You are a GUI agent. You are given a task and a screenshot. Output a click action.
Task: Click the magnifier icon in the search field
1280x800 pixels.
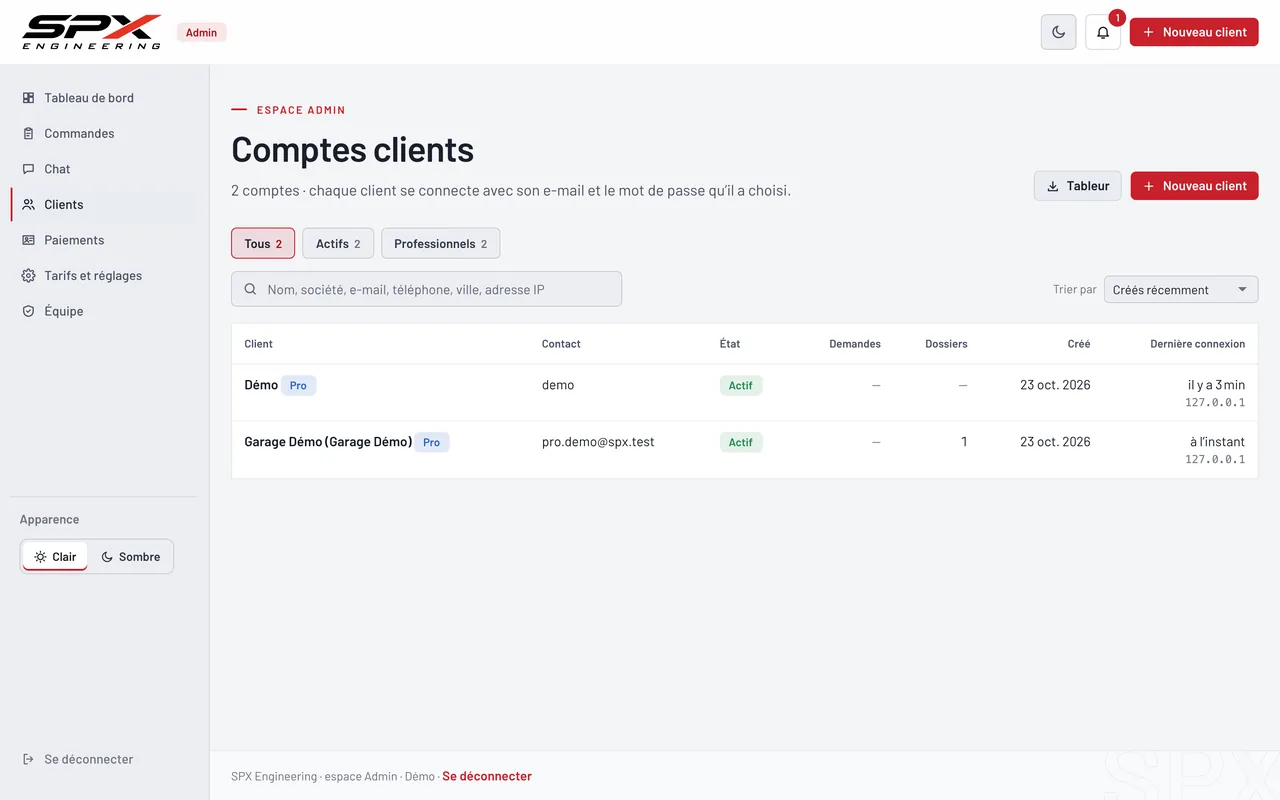(x=250, y=289)
